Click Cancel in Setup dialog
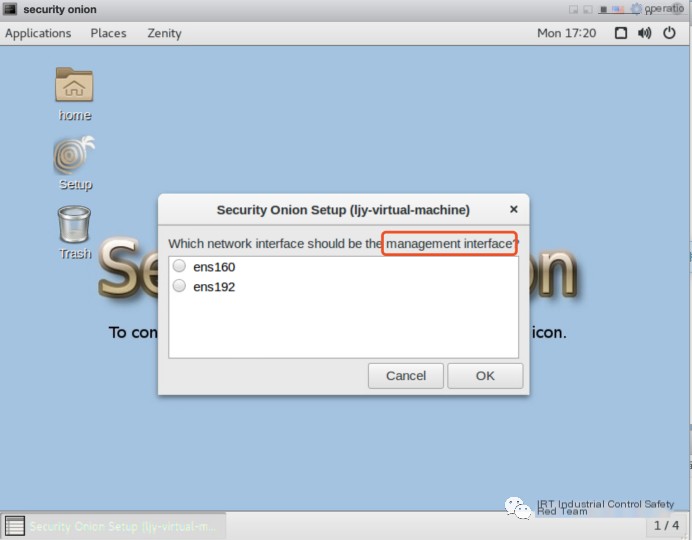692x540 pixels. click(406, 376)
